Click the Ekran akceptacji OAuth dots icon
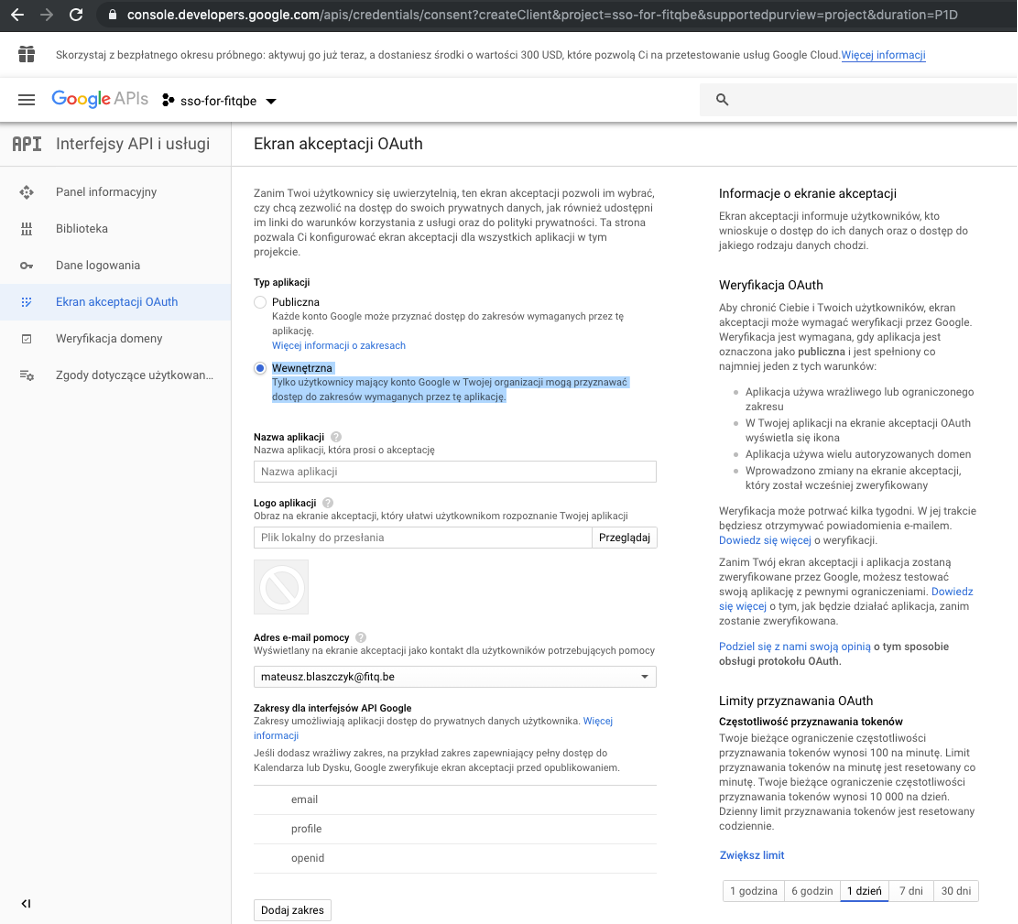Screen dimensions: 1018x924 pyautogui.click(x=27, y=302)
